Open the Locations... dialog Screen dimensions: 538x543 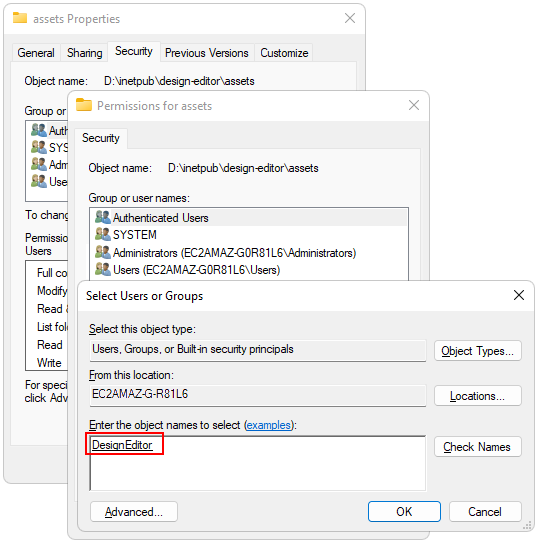click(x=477, y=395)
